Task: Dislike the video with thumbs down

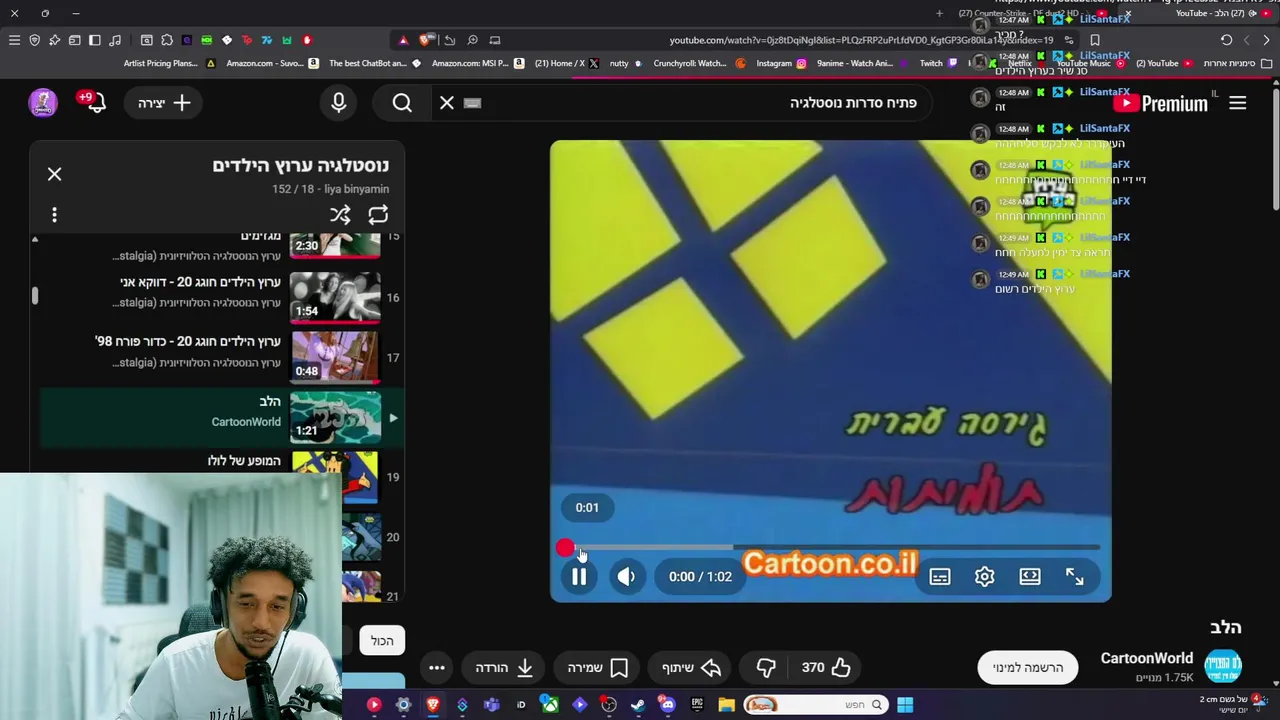Action: click(766, 667)
